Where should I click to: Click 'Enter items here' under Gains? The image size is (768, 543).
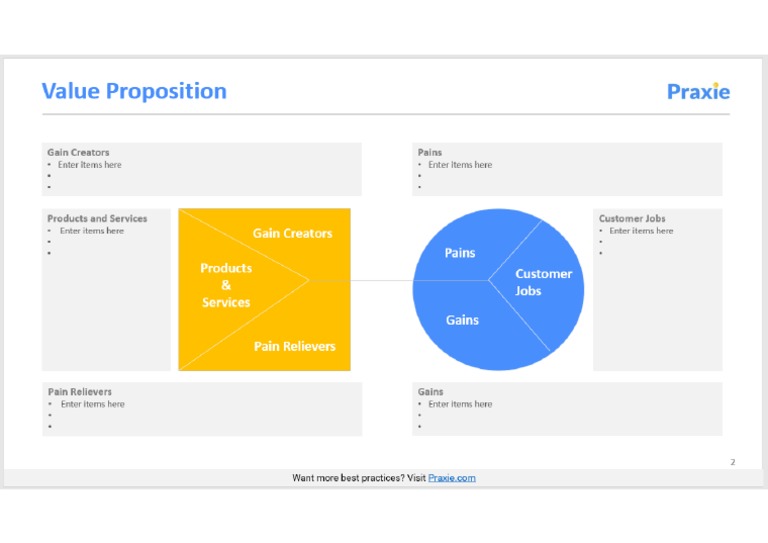460,404
